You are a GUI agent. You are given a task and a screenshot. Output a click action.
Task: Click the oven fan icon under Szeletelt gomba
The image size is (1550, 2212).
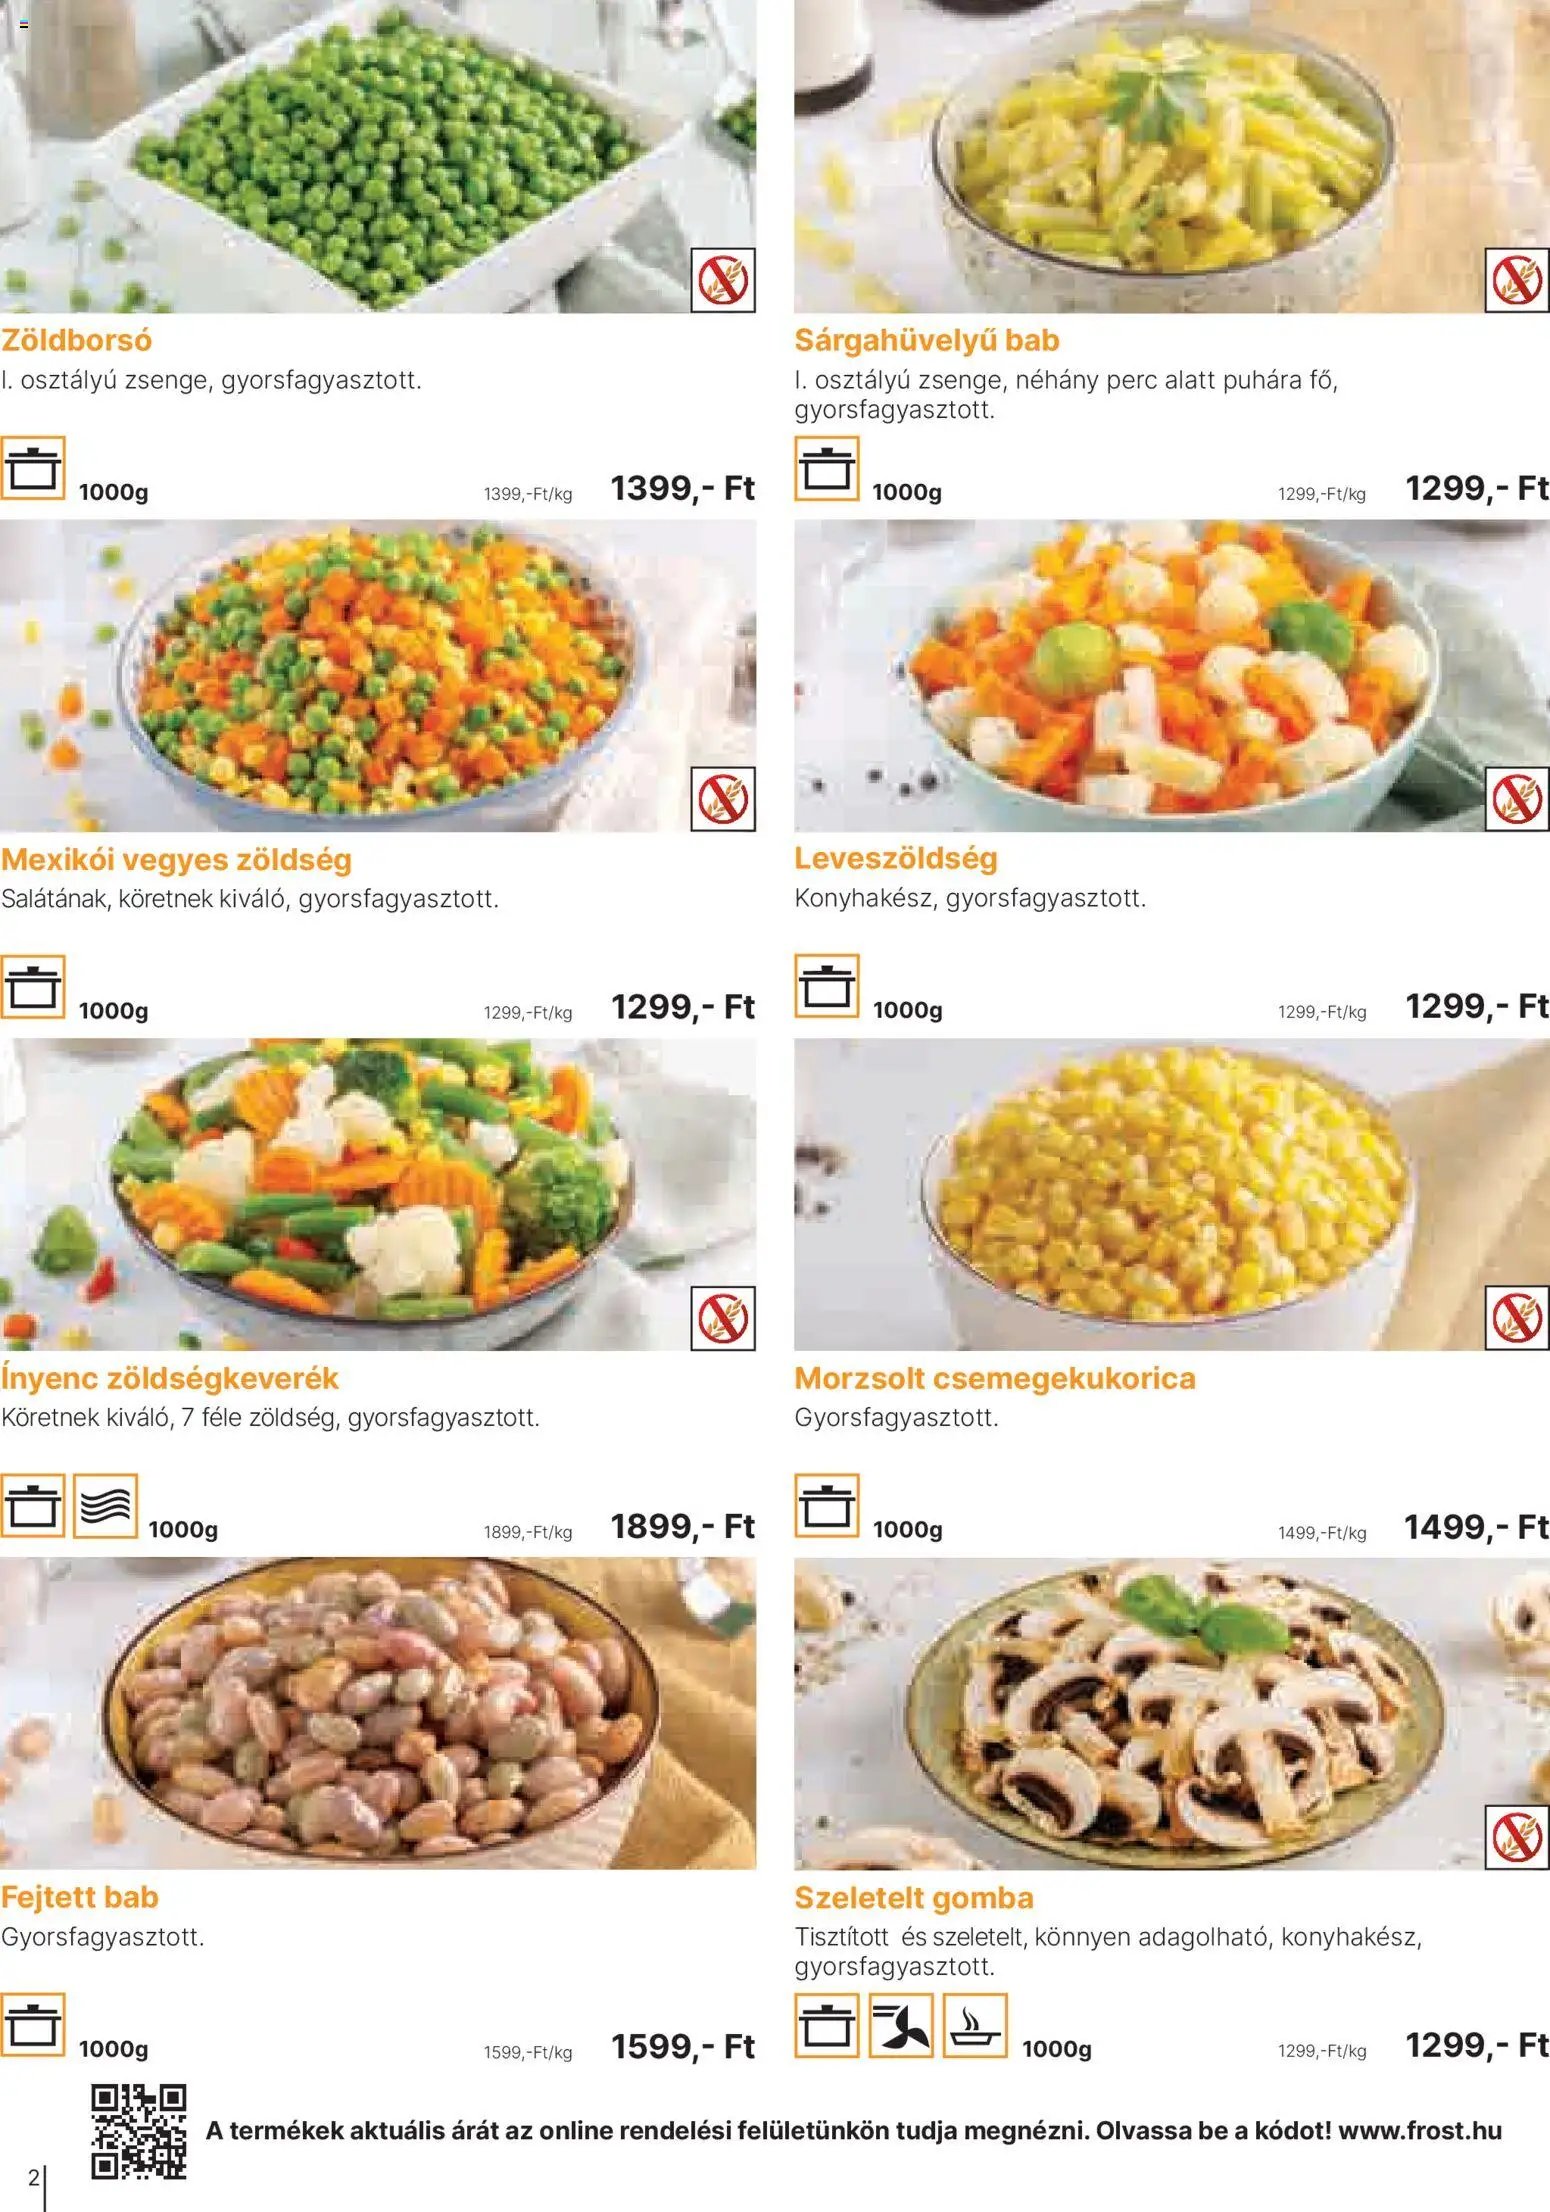click(900, 2025)
